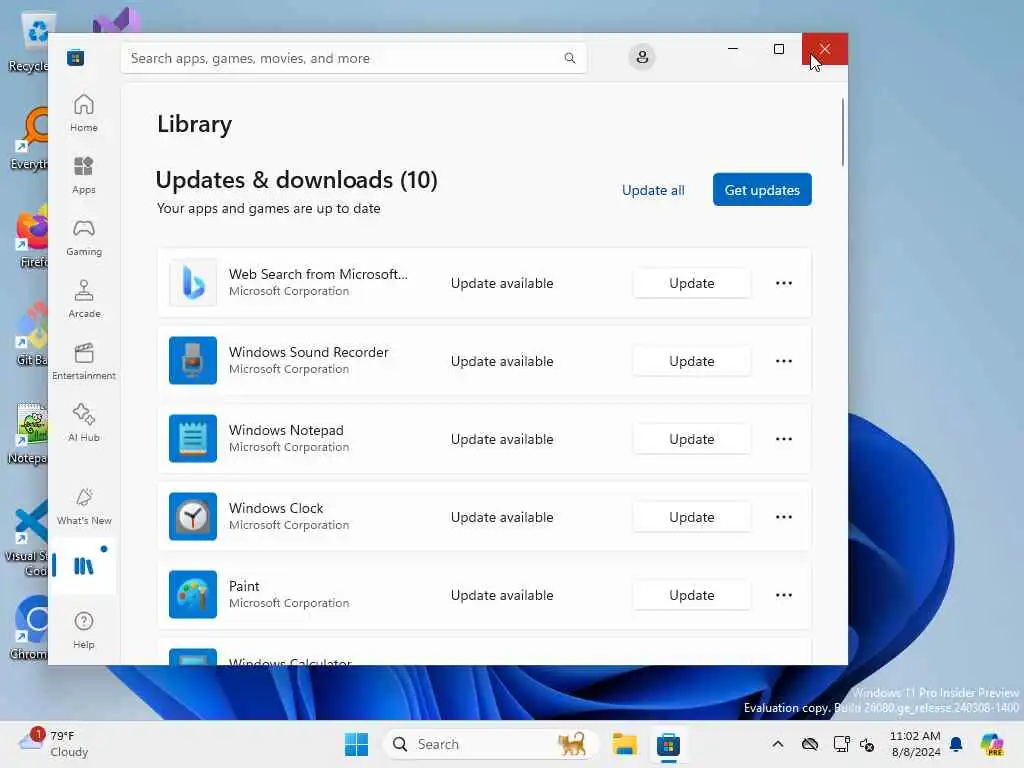
Task: Select the Windows Clock app name
Action: (276, 507)
